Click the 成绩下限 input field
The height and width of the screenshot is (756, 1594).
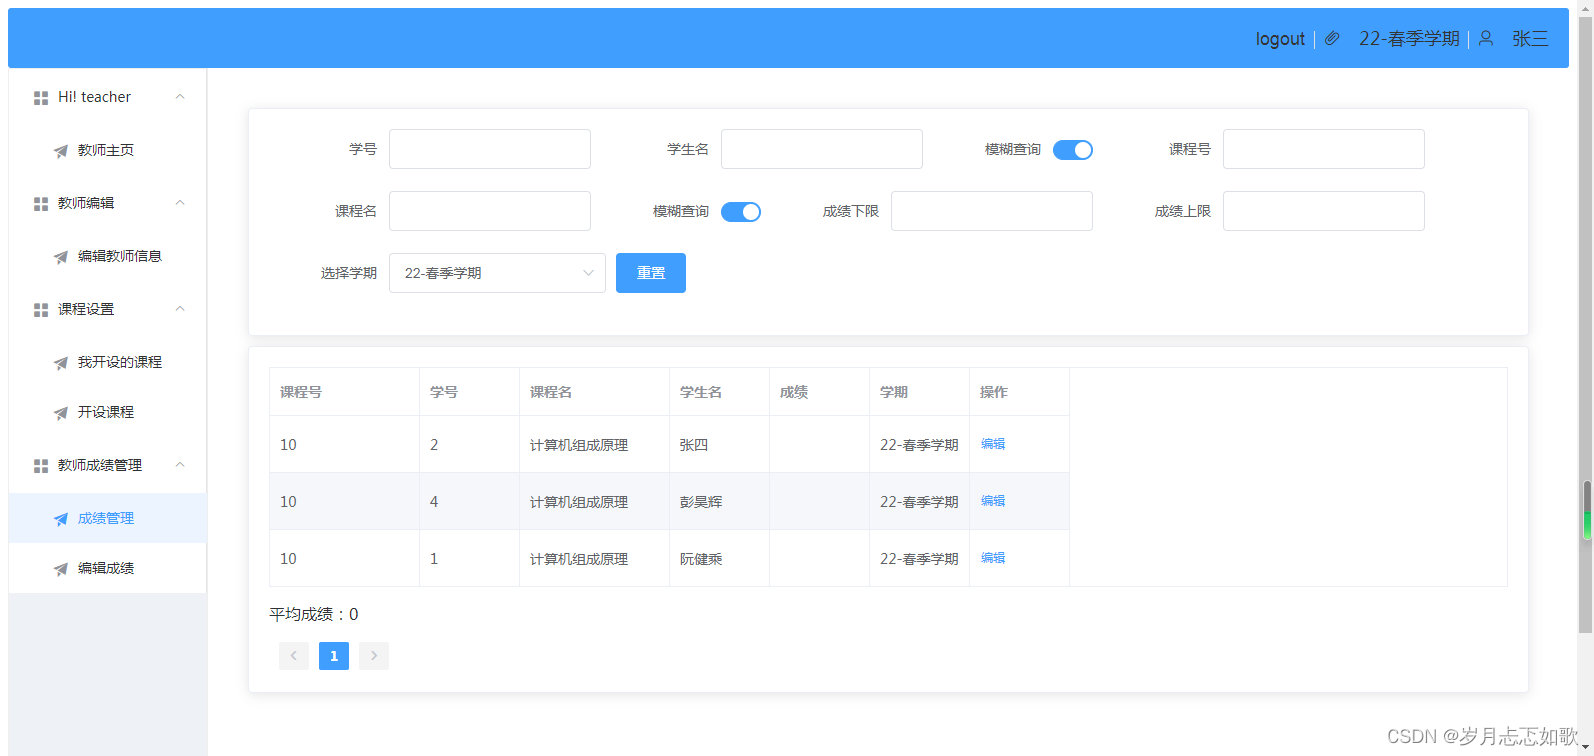click(x=992, y=211)
